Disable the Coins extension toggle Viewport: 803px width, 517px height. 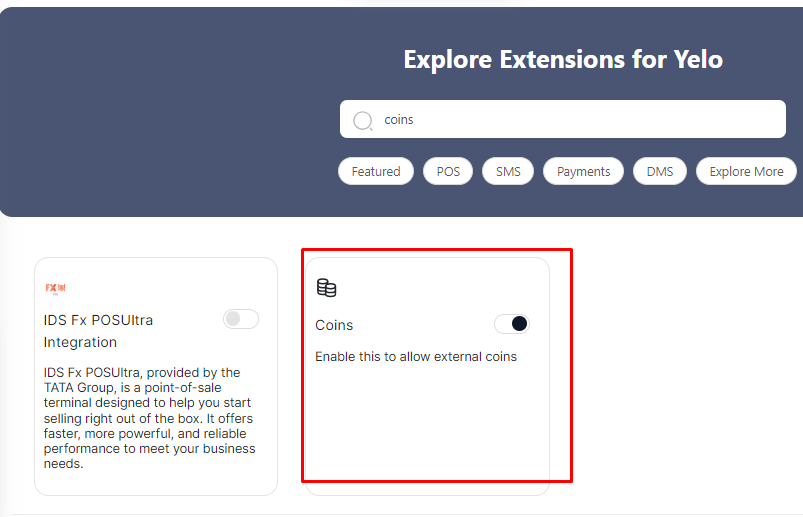[511, 324]
